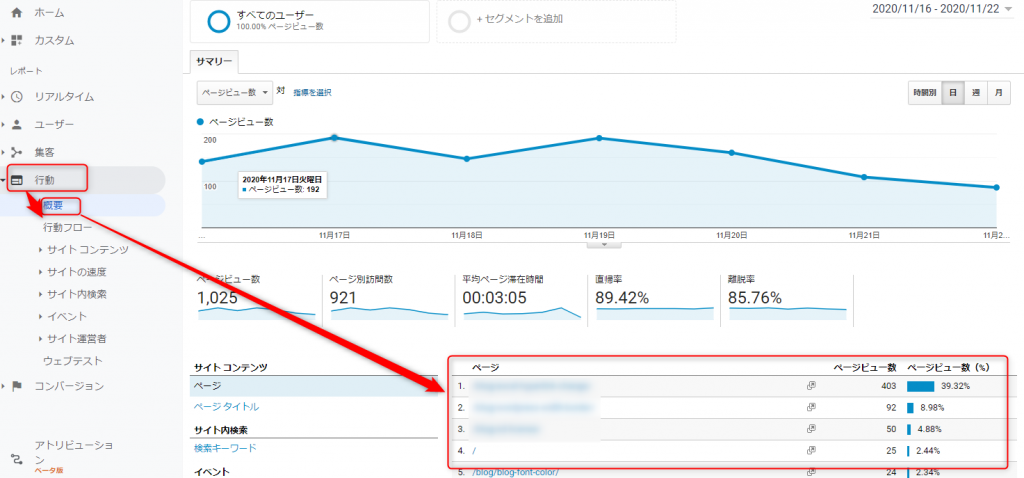Click the 直帰率 89.42% card

[655, 298]
